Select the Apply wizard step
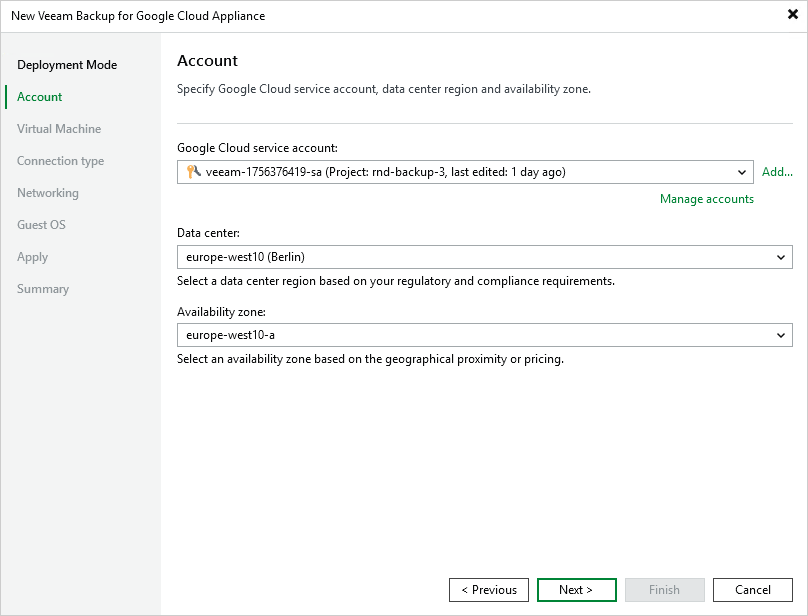 (x=32, y=257)
